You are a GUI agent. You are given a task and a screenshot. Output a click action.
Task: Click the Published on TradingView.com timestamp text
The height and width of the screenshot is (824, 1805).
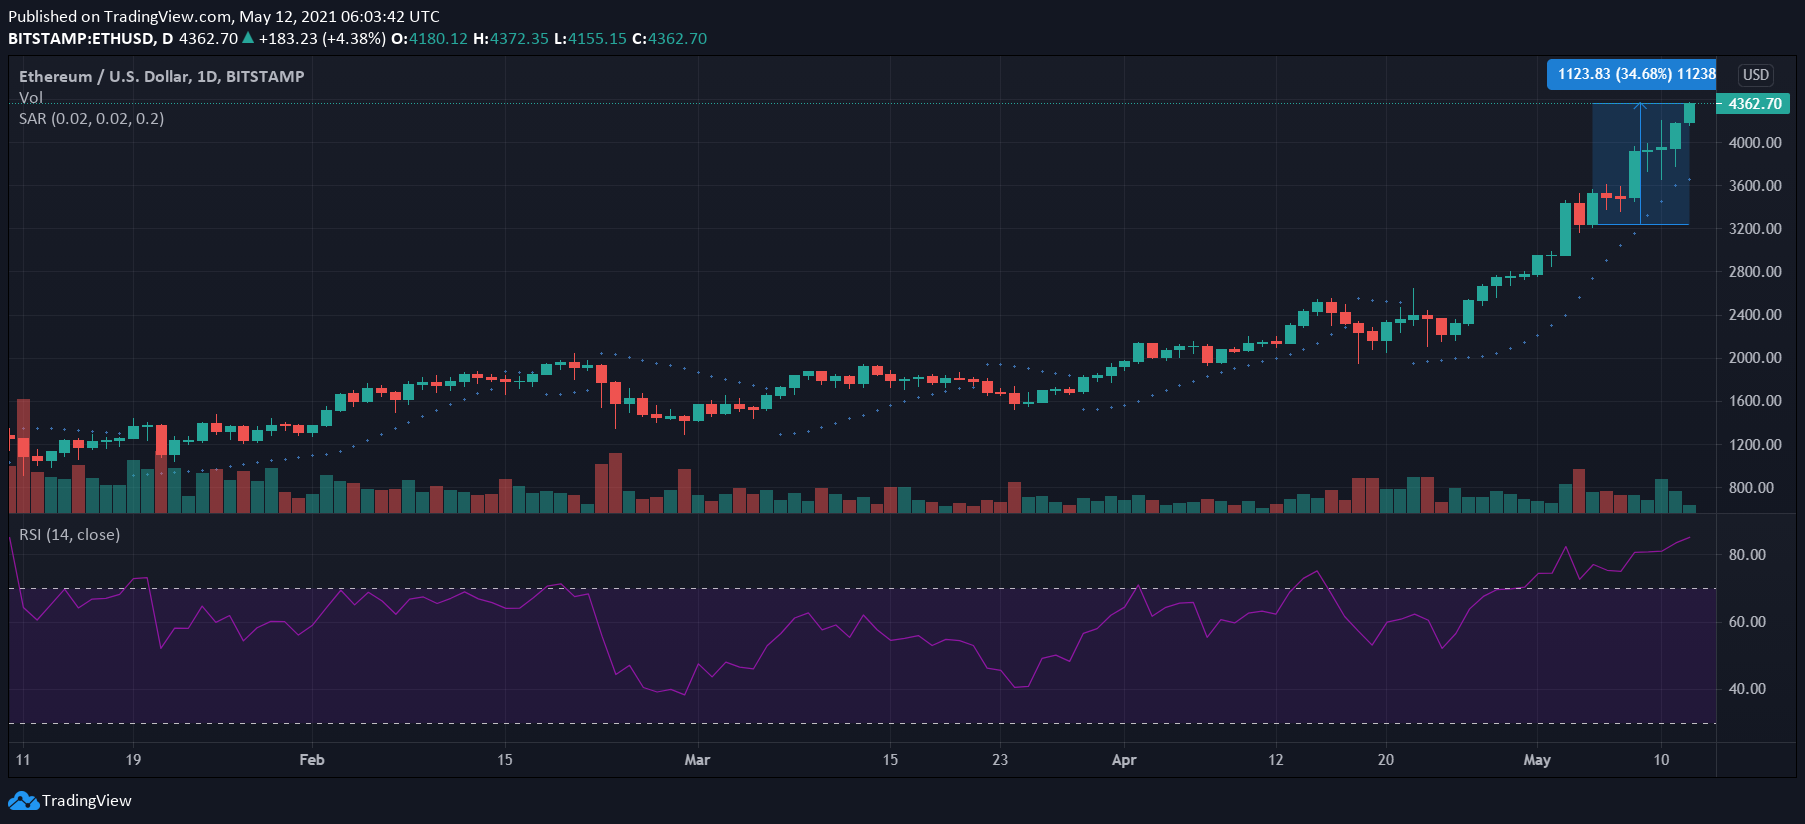pos(224,17)
